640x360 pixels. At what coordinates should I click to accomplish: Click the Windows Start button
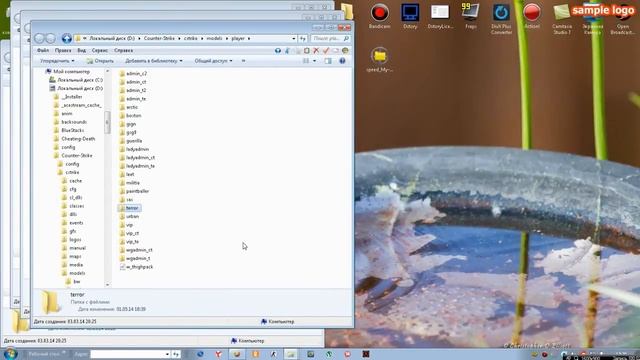(10, 353)
